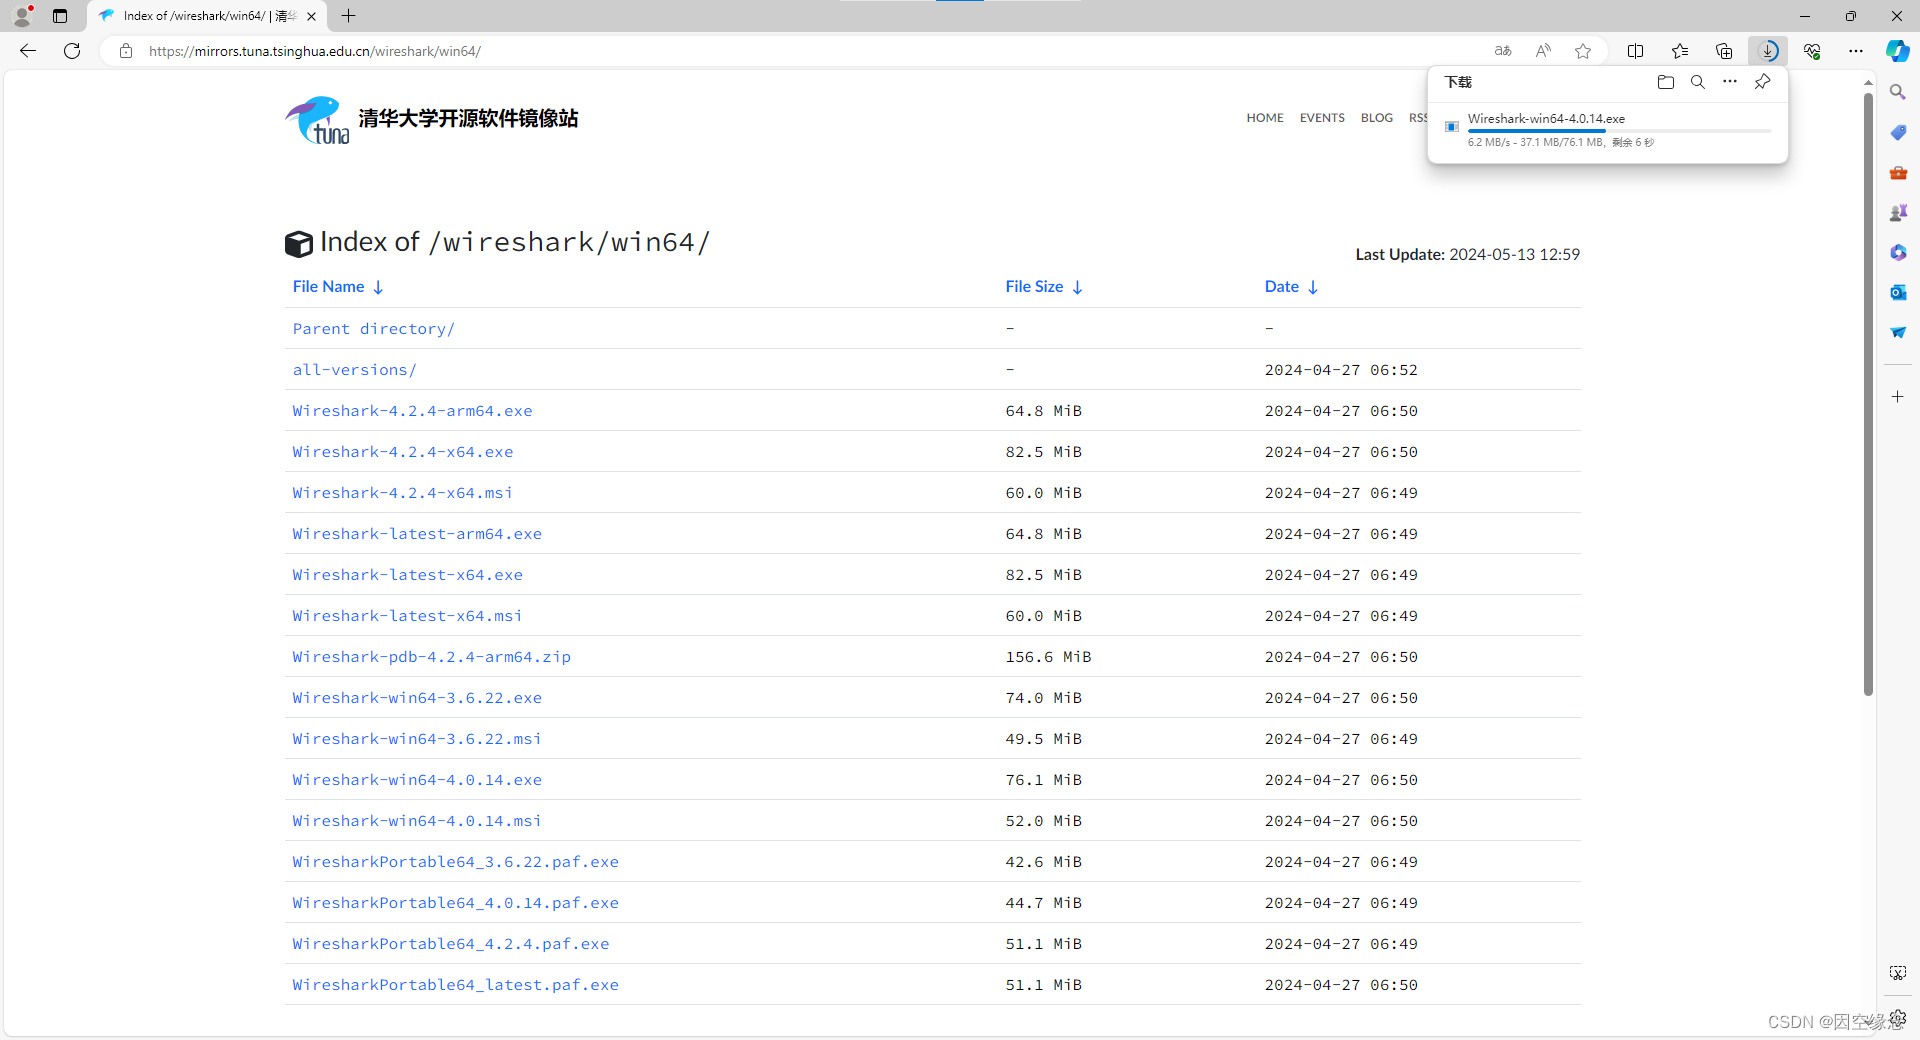
Task: Open the screenshot tool in sidebar
Action: click(1898, 973)
